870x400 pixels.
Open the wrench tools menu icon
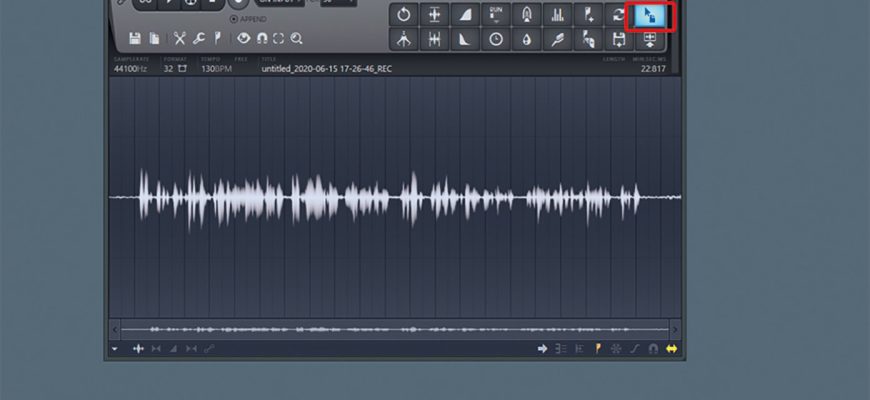click(200, 39)
